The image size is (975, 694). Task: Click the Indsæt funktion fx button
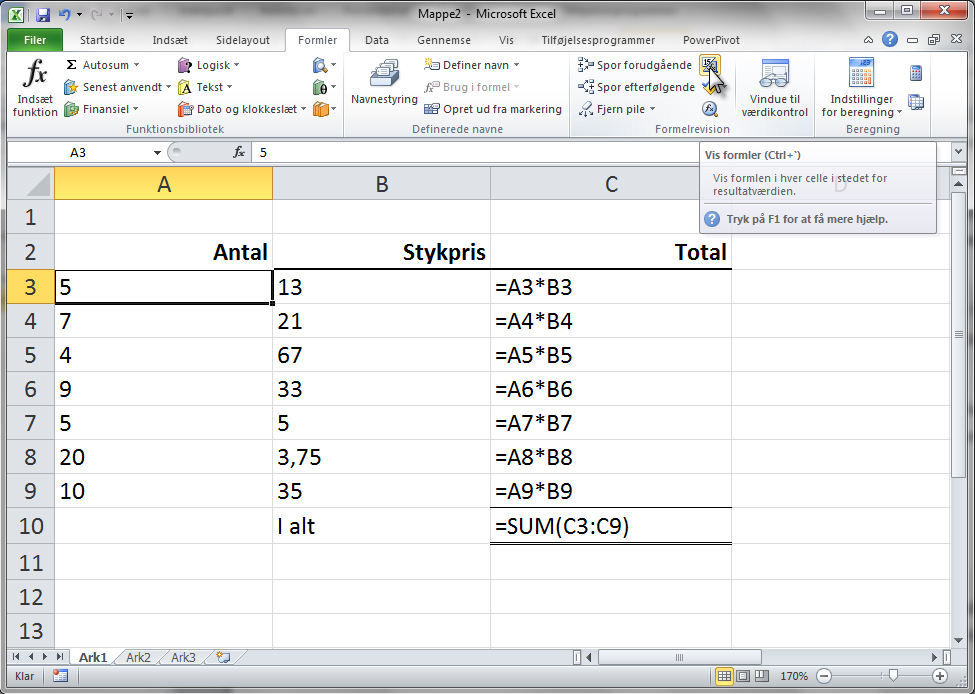(x=35, y=87)
